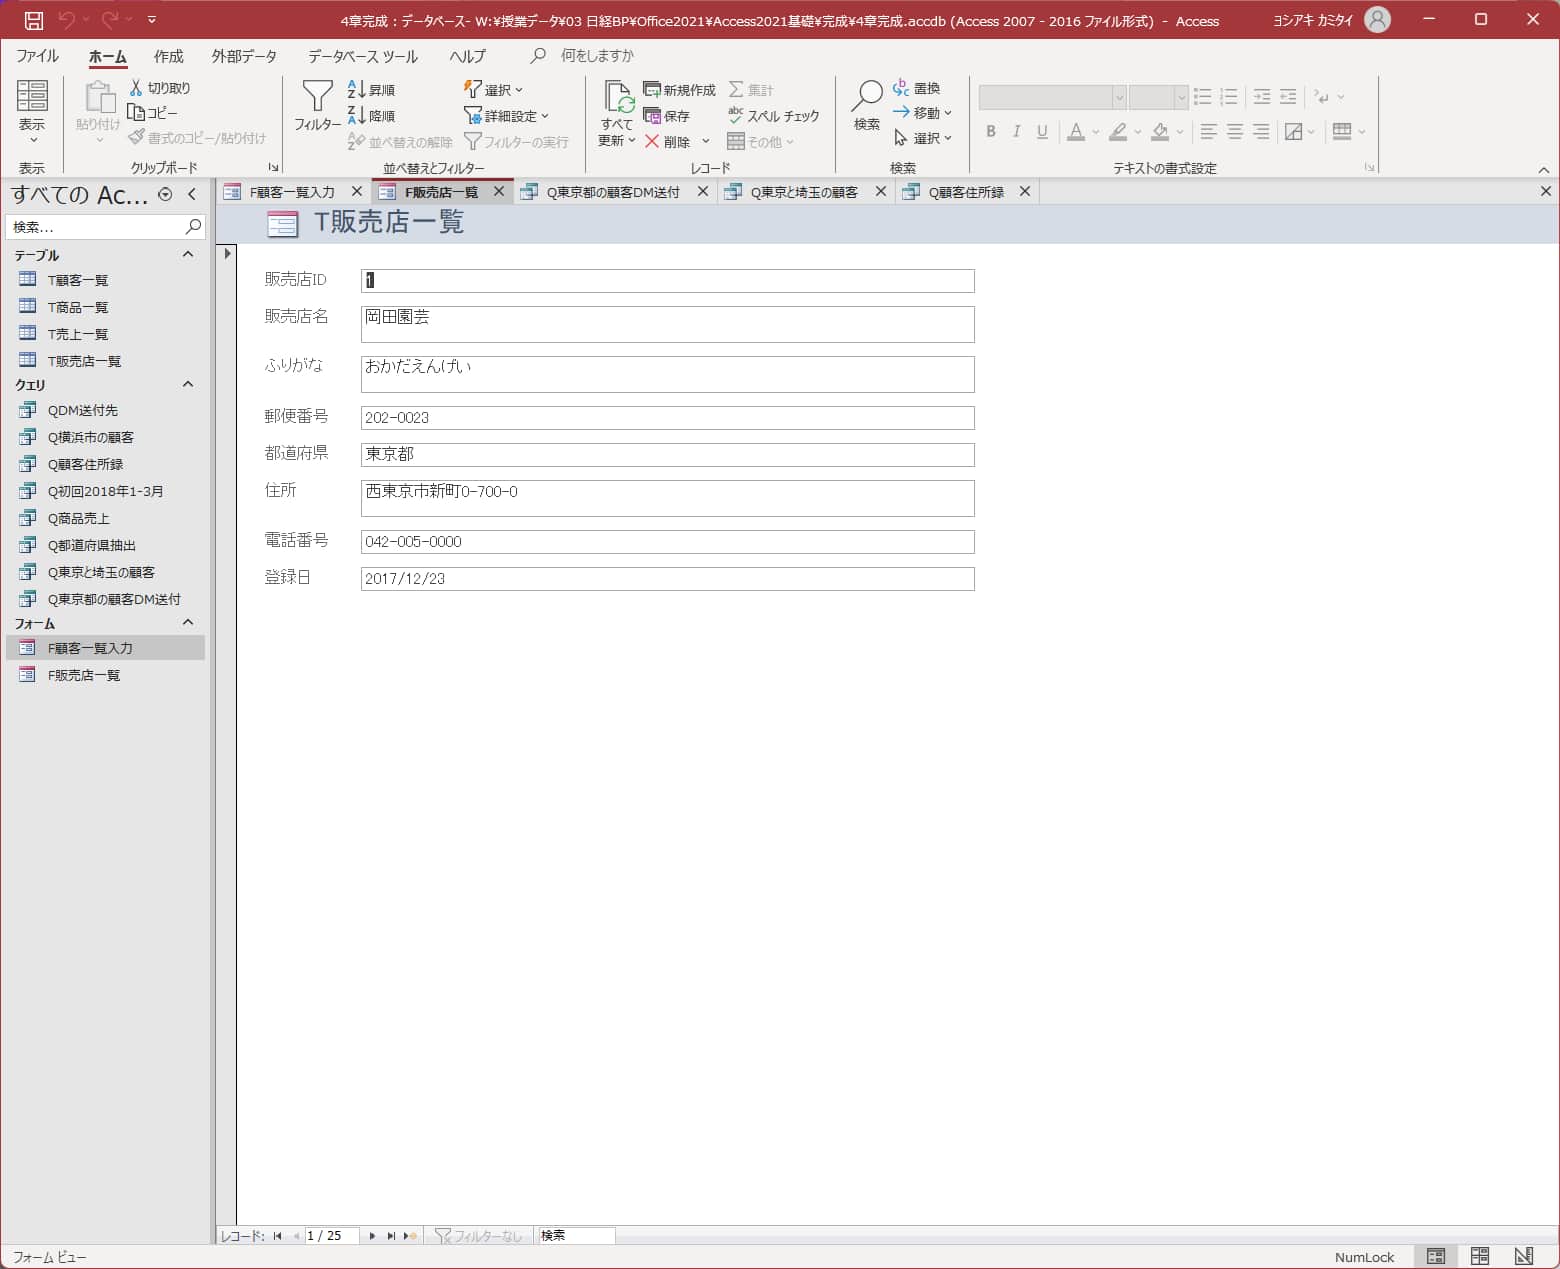Viewport: 1560px width, 1269px height.
Task: Switch to Layout view in status bar
Action: (x=1480, y=1256)
